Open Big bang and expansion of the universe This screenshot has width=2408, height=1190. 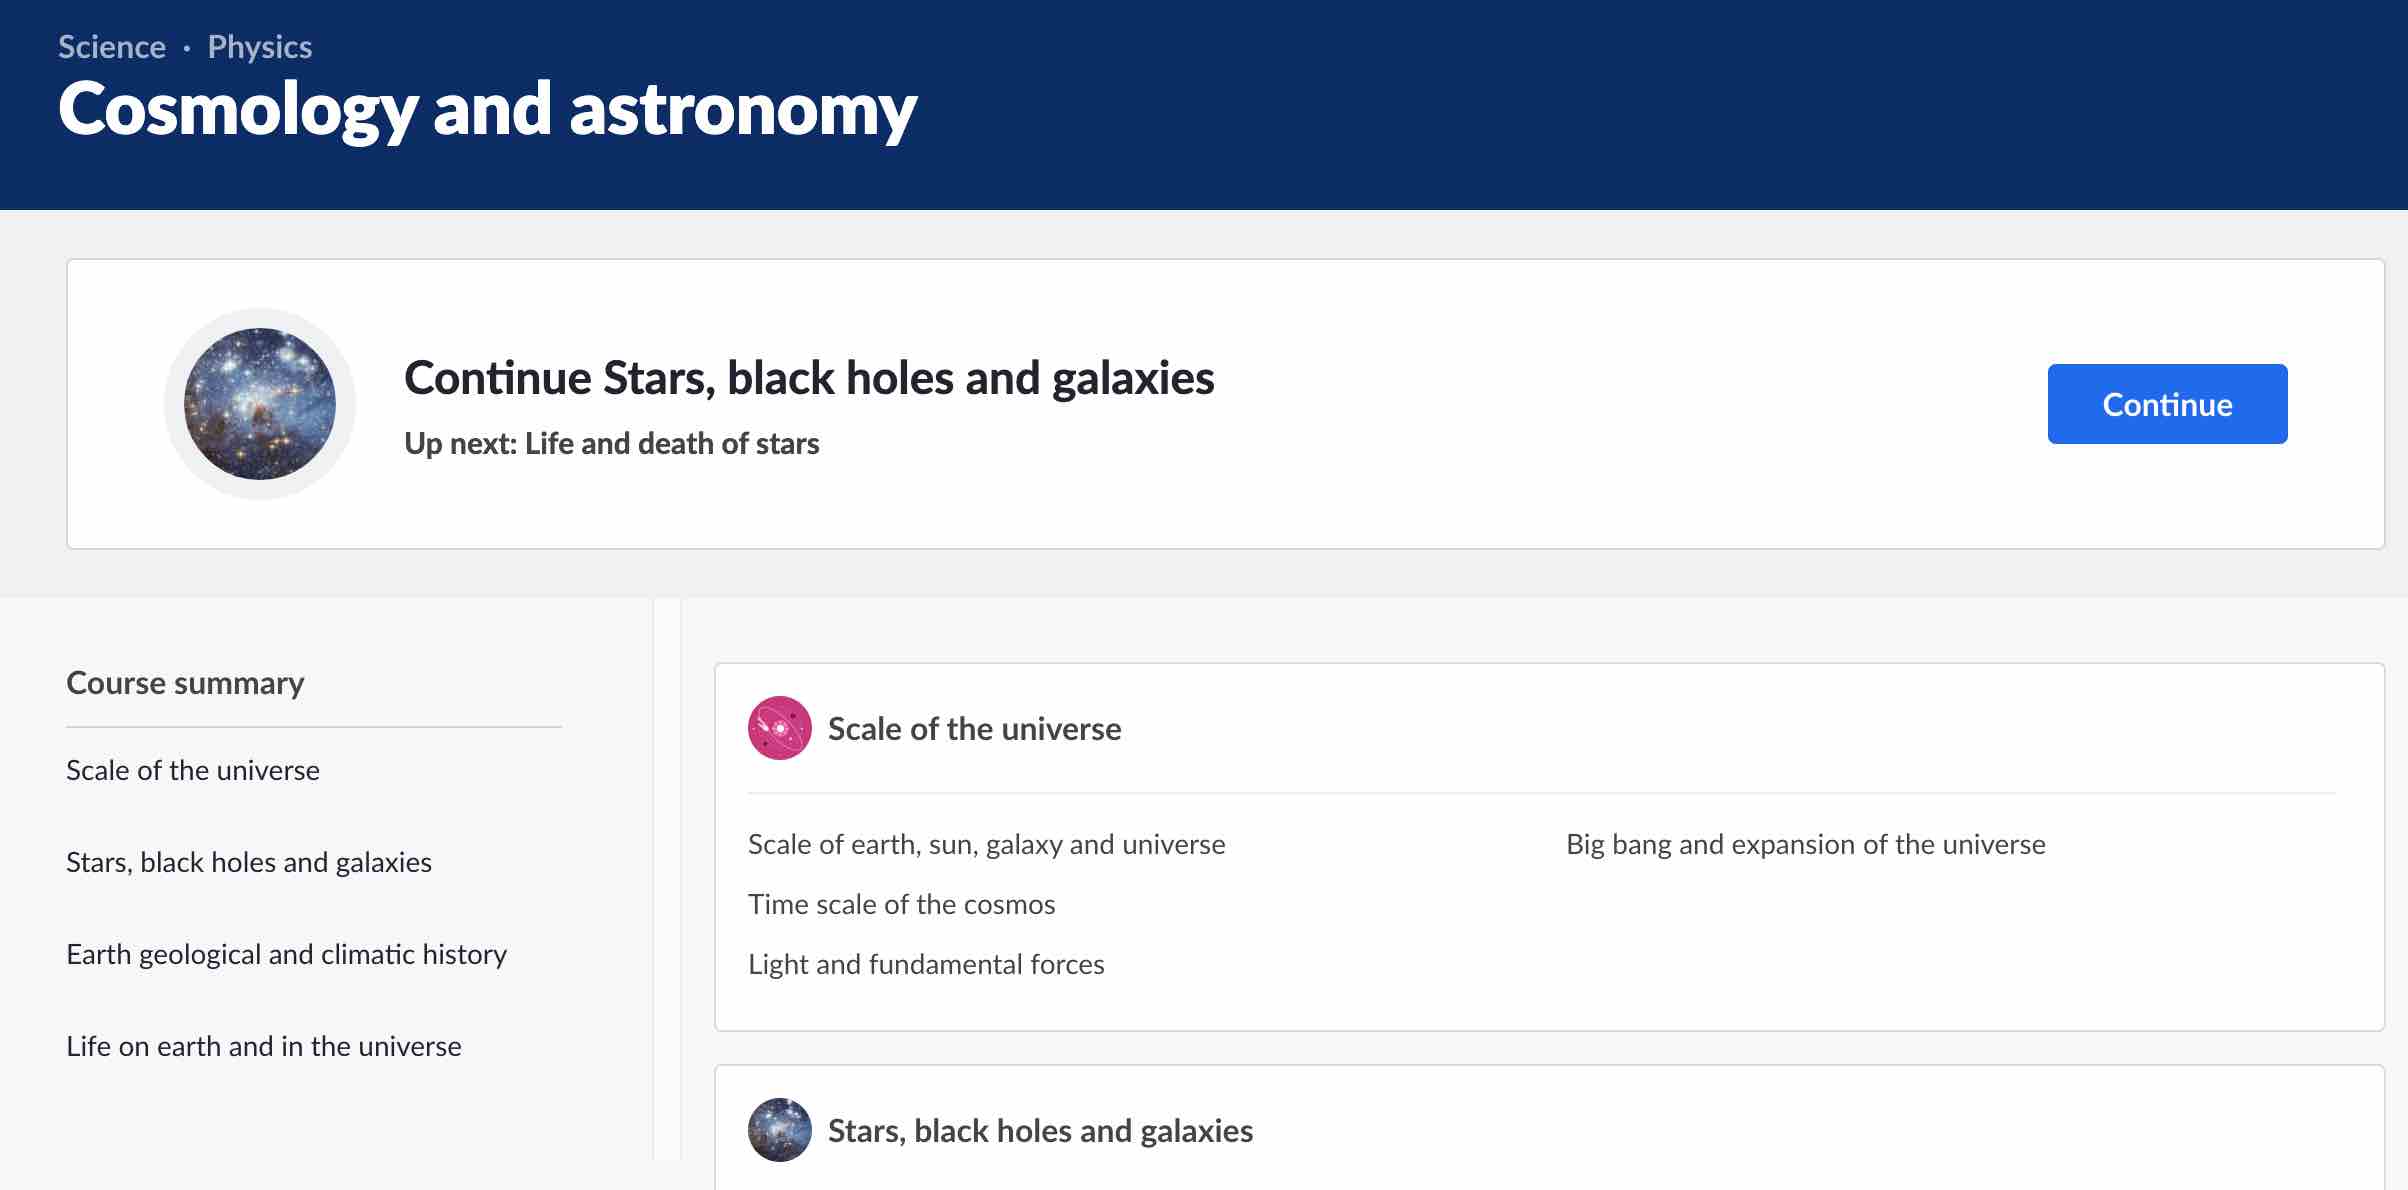1805,845
